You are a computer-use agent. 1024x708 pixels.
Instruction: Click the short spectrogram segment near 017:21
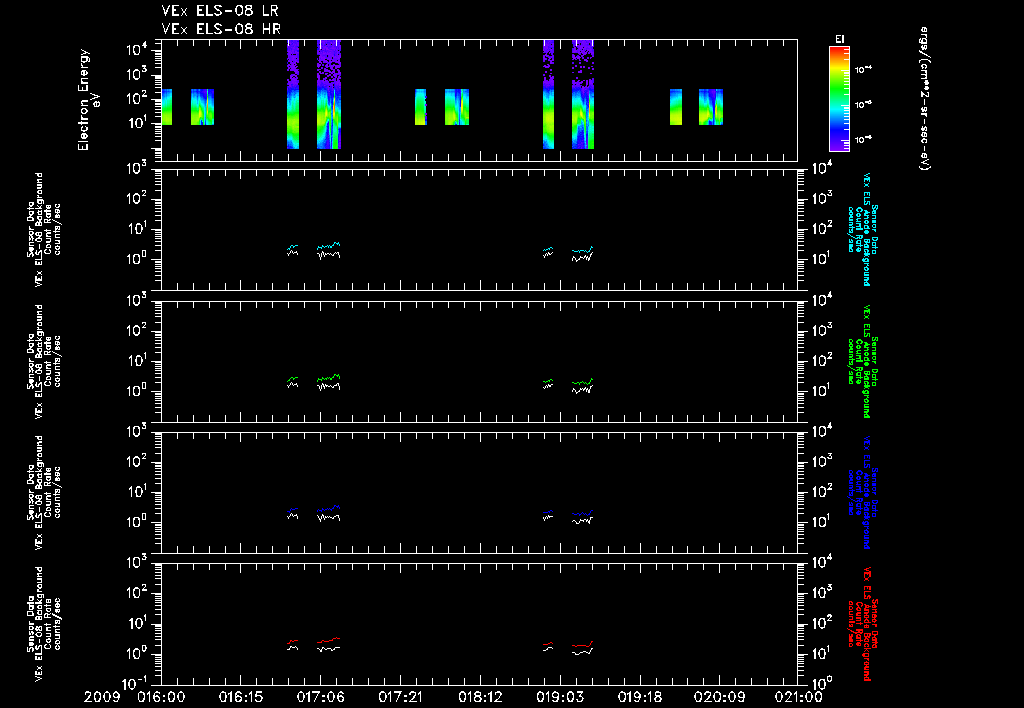[421, 106]
